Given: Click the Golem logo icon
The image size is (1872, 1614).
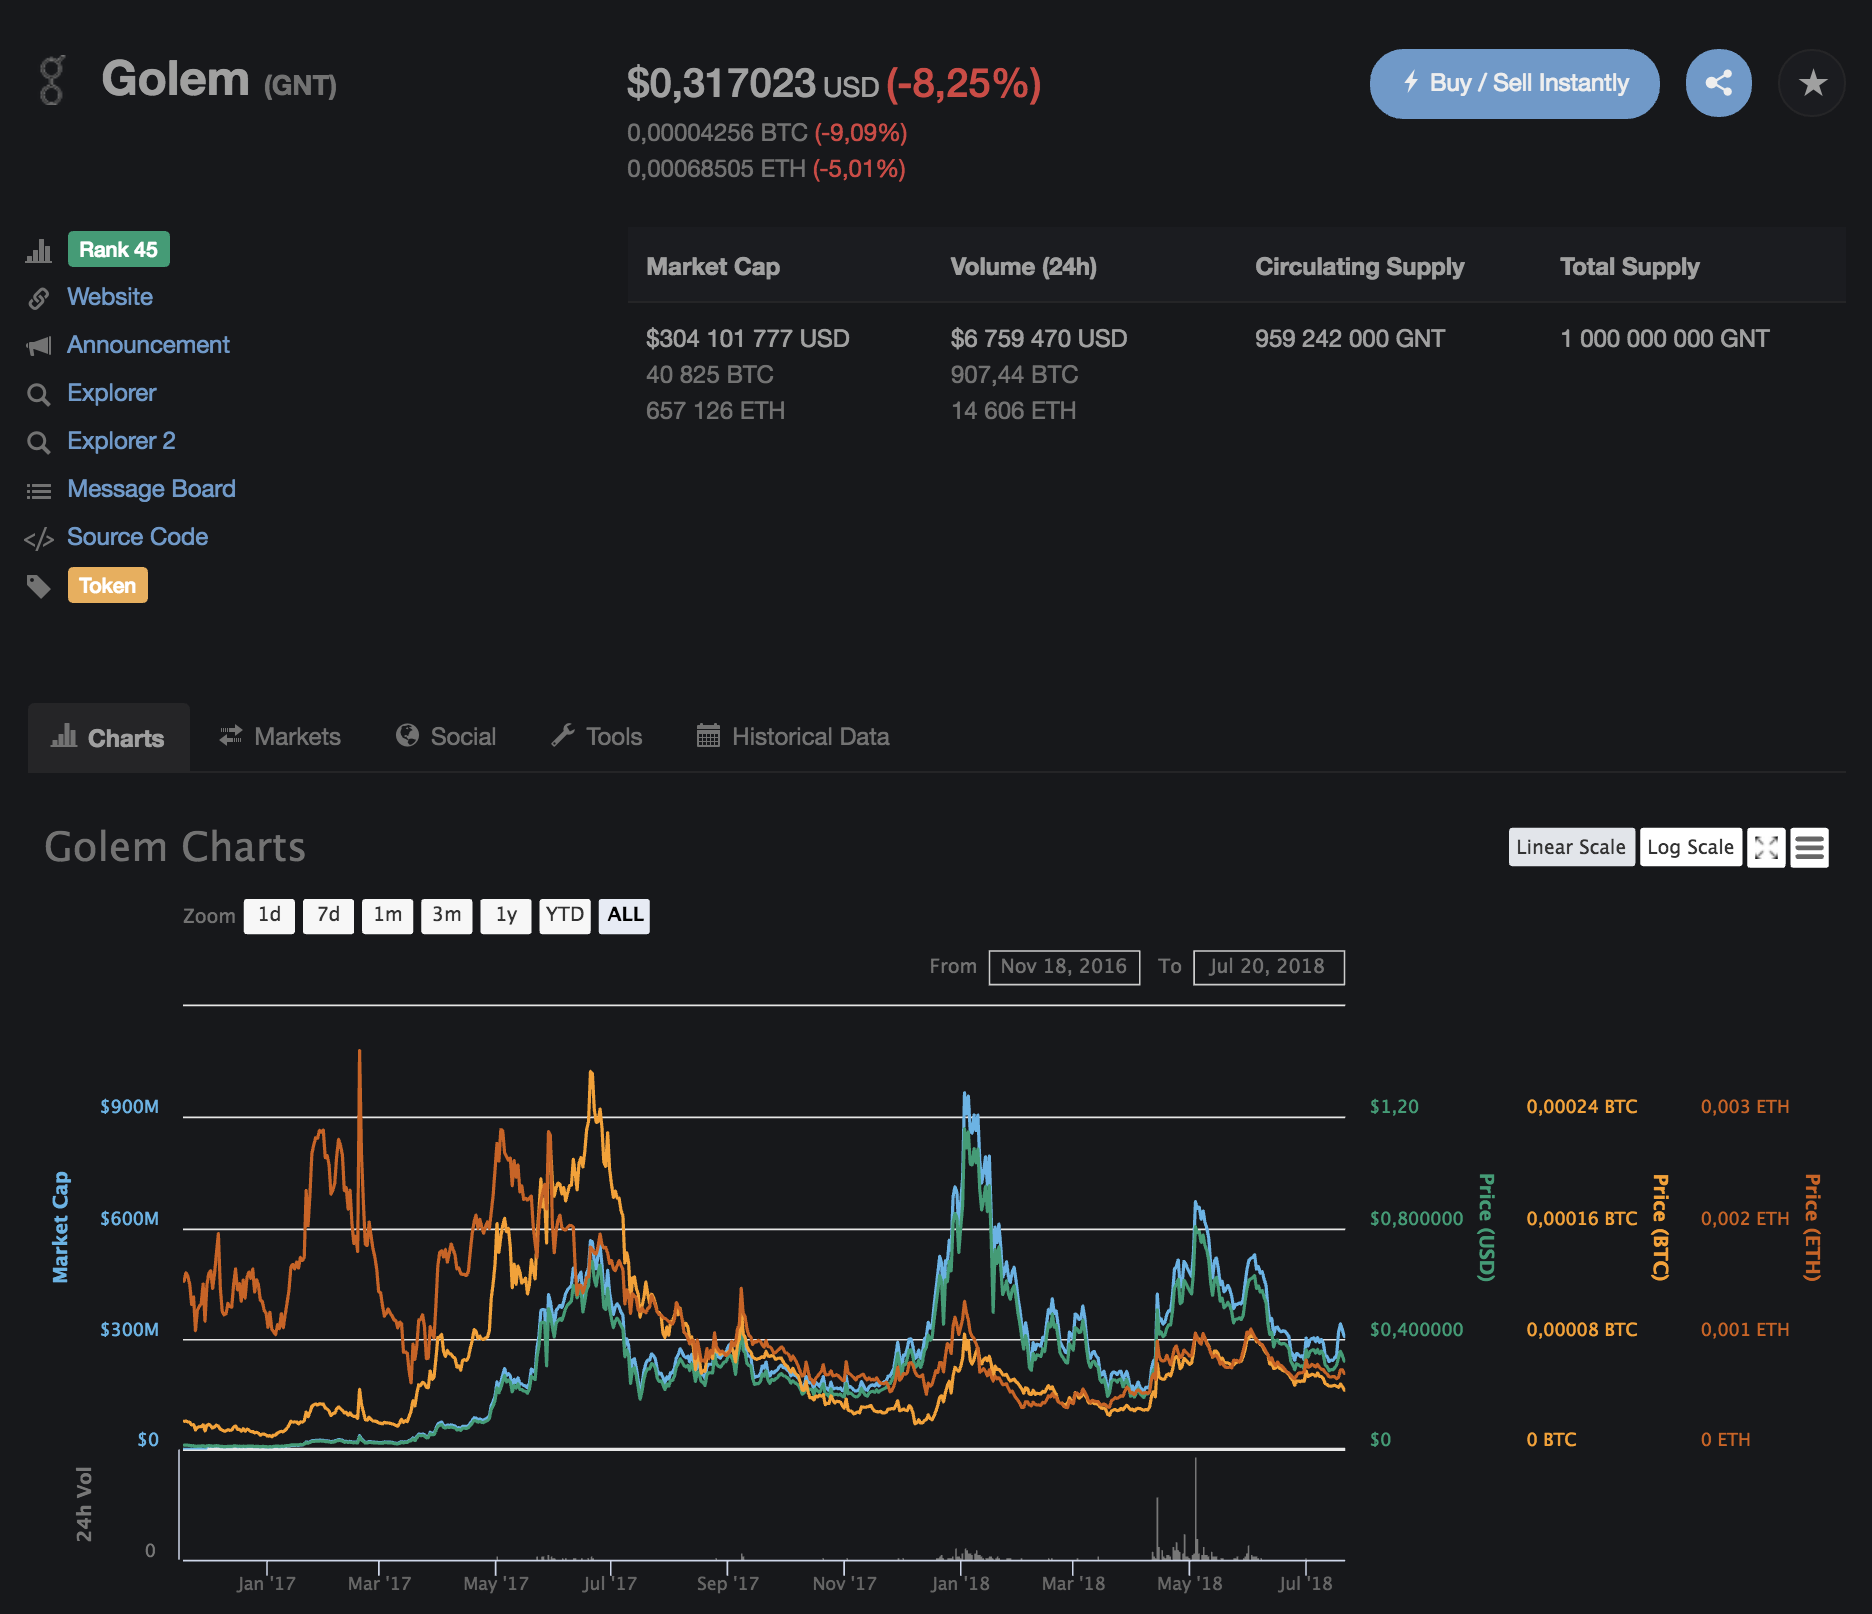Looking at the screenshot, I should [52, 80].
